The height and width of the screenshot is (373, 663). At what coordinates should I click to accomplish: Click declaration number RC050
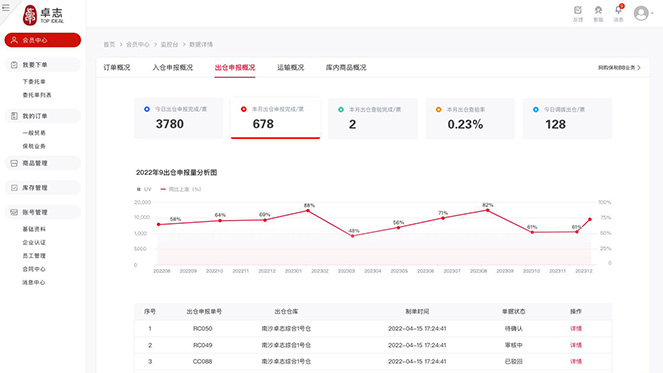pos(203,329)
